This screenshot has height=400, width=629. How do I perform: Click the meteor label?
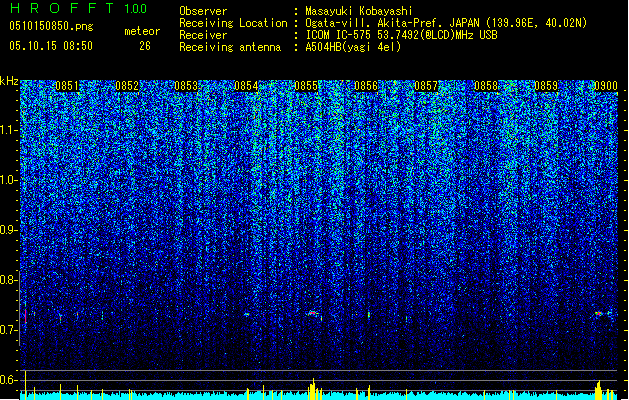pos(142,31)
